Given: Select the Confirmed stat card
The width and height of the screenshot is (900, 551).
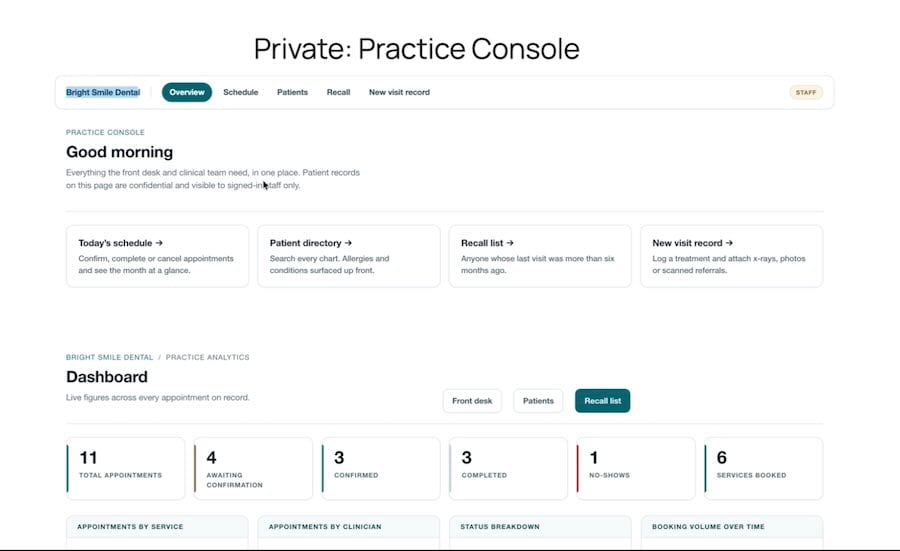Looking at the screenshot, I should [x=381, y=468].
